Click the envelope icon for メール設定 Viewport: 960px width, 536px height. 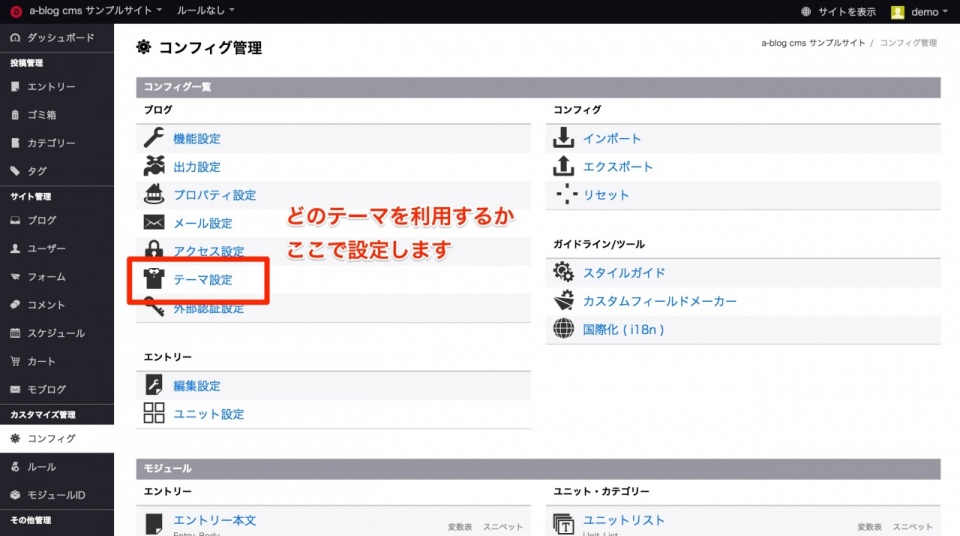coord(154,222)
